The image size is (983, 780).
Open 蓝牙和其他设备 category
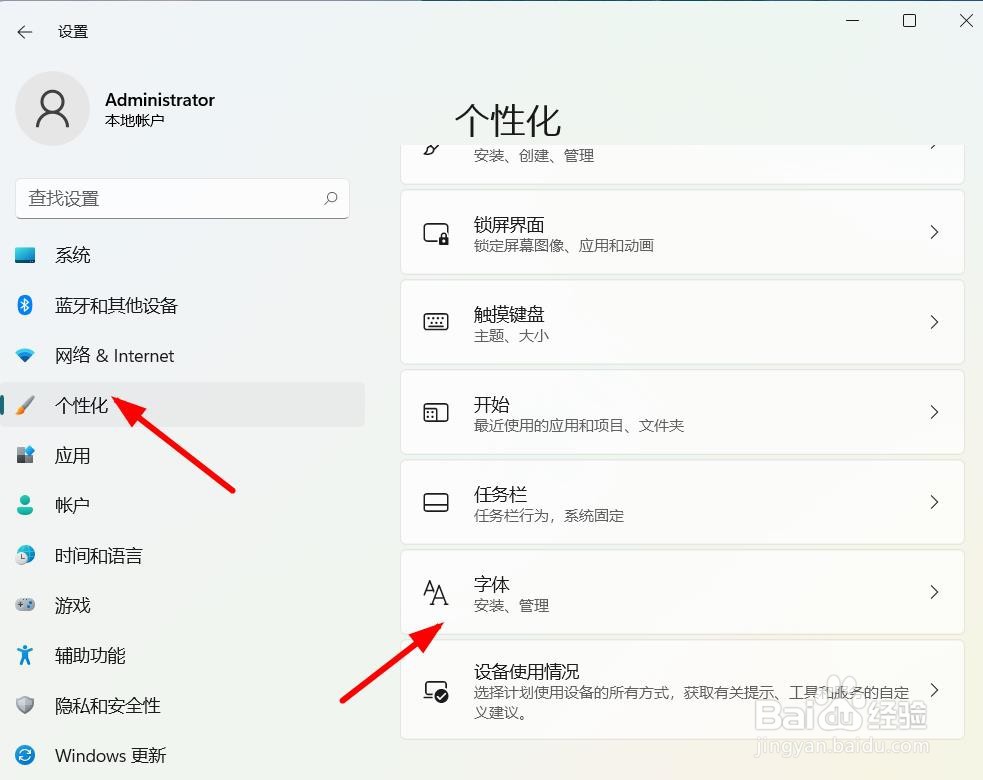[x=182, y=305]
